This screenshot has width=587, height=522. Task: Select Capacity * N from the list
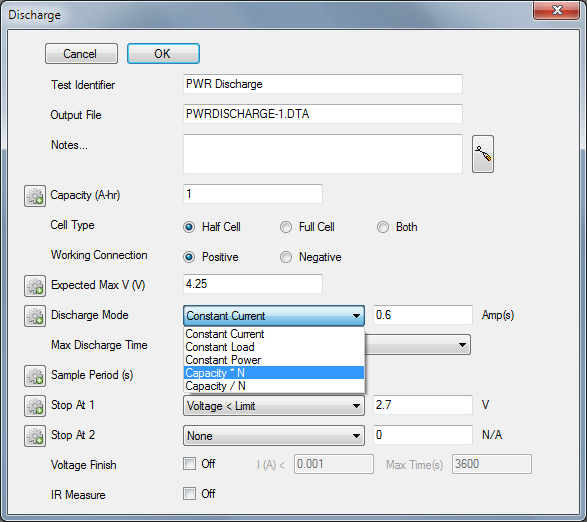pos(274,373)
